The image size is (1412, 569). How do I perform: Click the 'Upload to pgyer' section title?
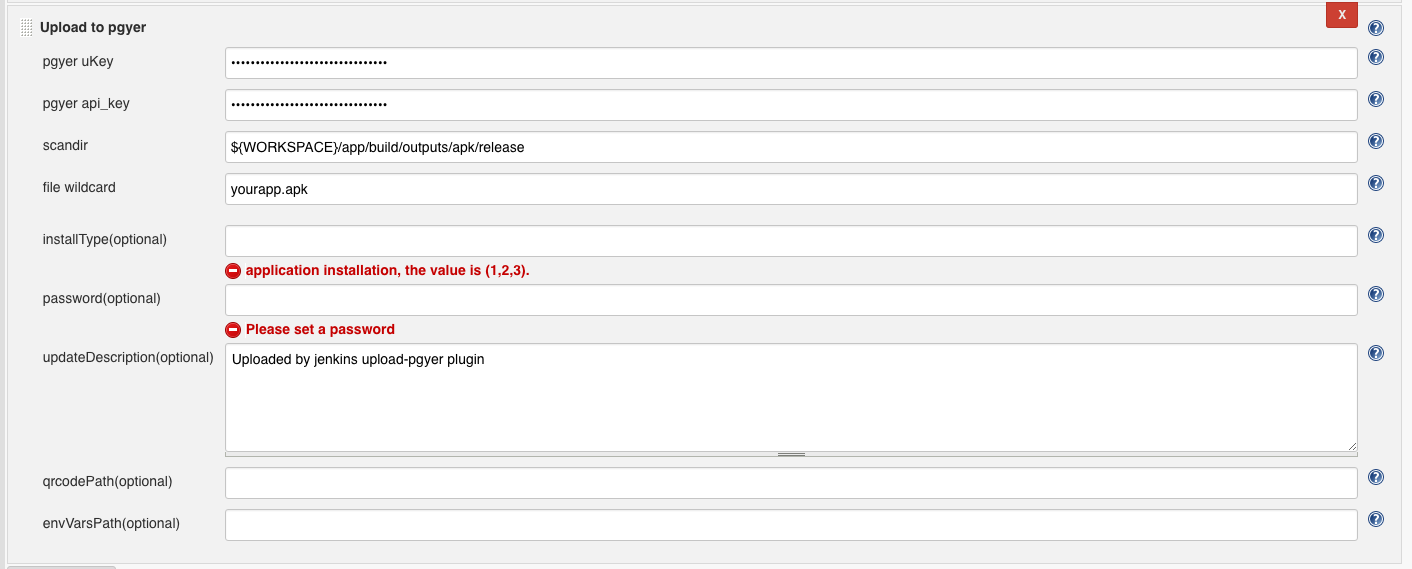(93, 27)
